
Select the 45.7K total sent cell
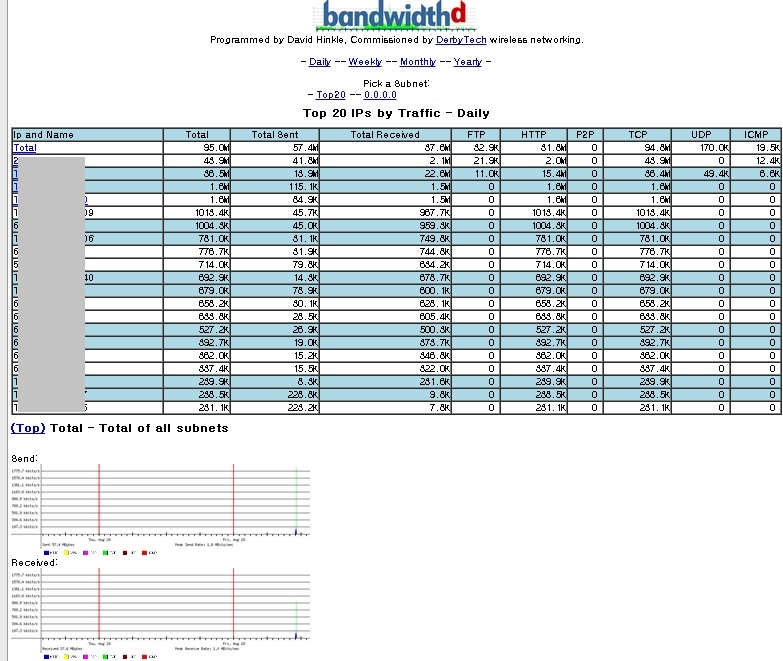(x=275, y=213)
